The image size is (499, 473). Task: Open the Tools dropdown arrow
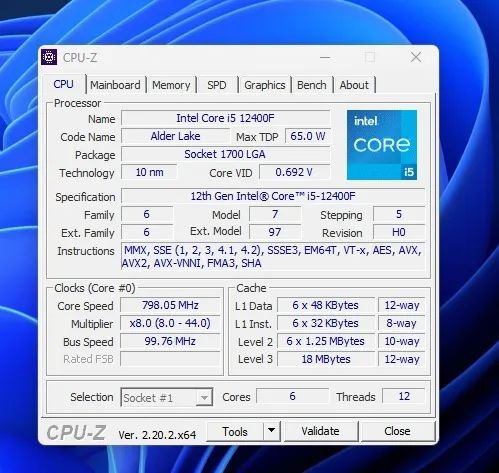(x=272, y=431)
